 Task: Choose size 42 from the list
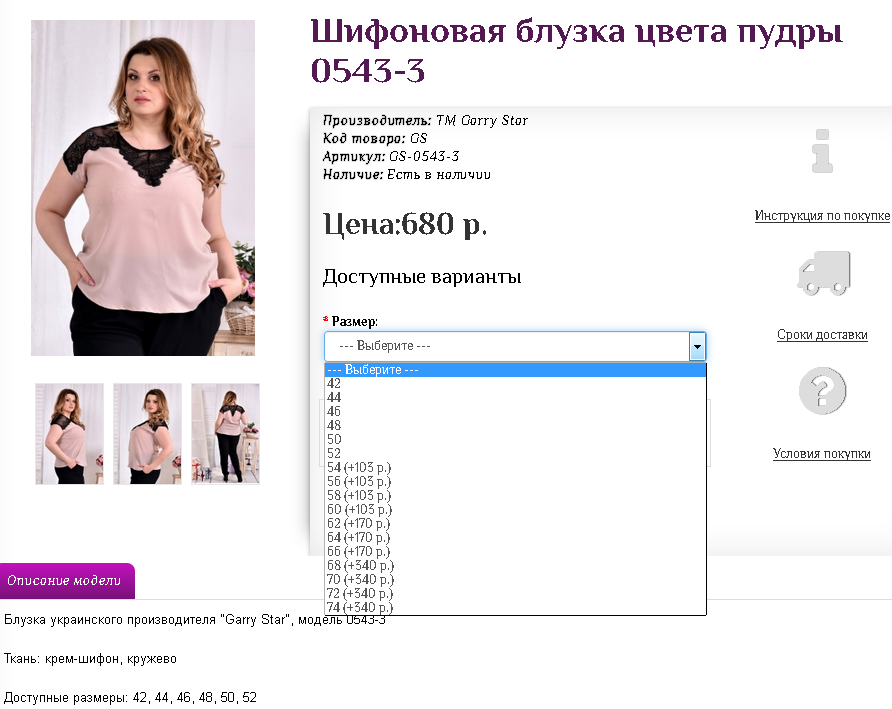tap(515, 384)
